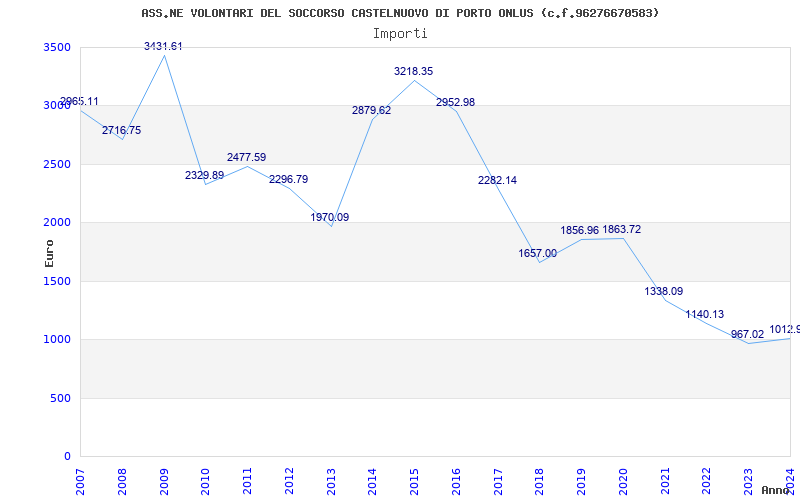The image size is (800, 500).
Task: Select the 967.02 data label
Action: [747, 334]
